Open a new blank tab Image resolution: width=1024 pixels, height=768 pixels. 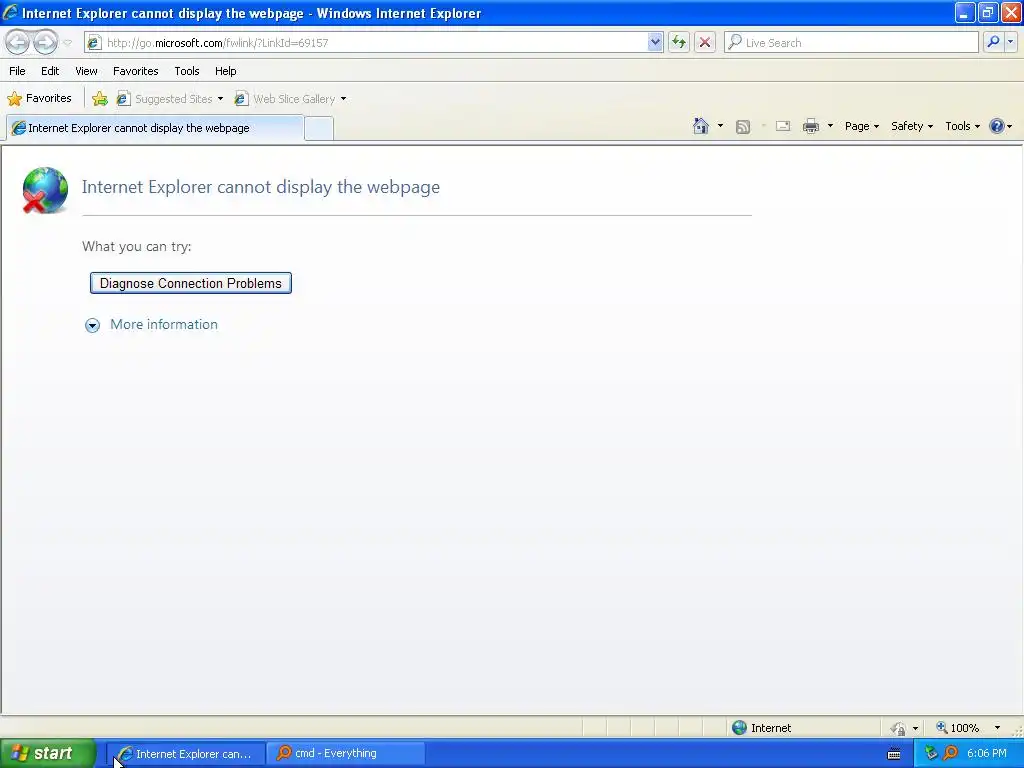pyautogui.click(x=319, y=128)
